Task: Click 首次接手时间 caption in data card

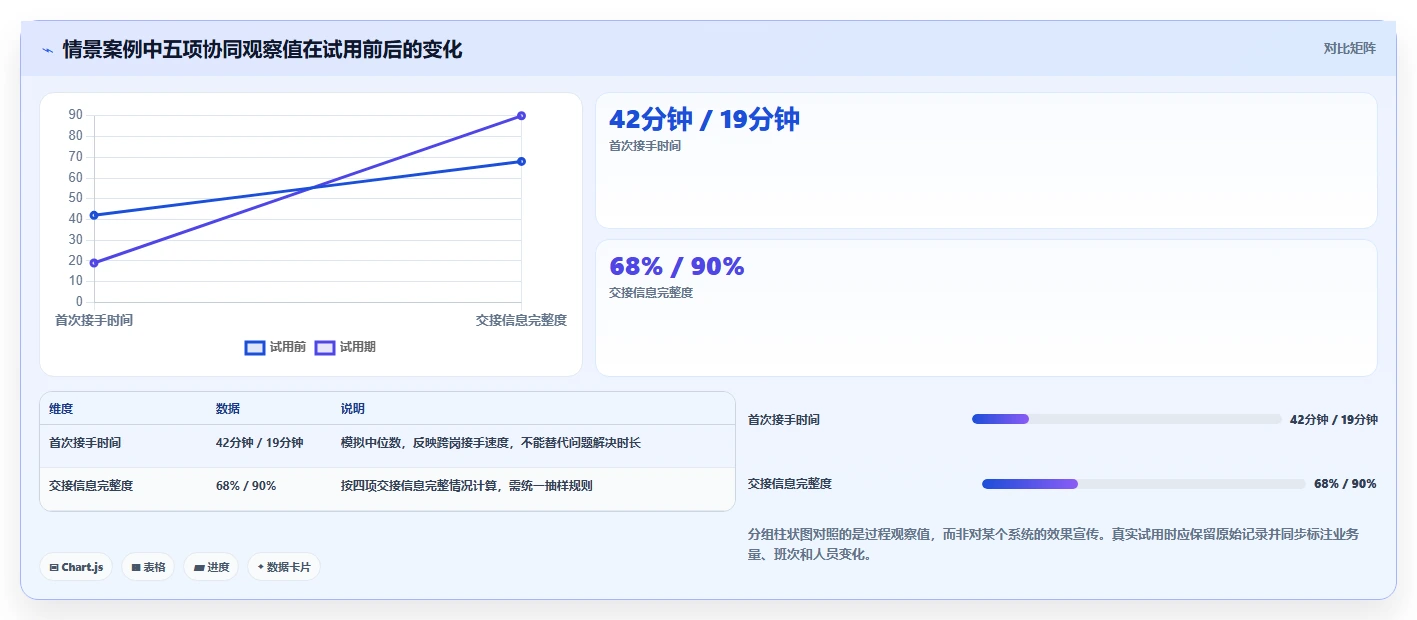Action: pos(645,145)
